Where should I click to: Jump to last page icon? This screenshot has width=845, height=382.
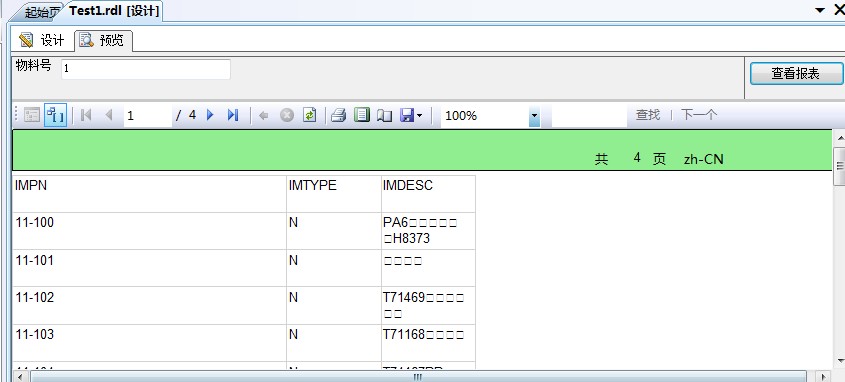click(x=233, y=115)
